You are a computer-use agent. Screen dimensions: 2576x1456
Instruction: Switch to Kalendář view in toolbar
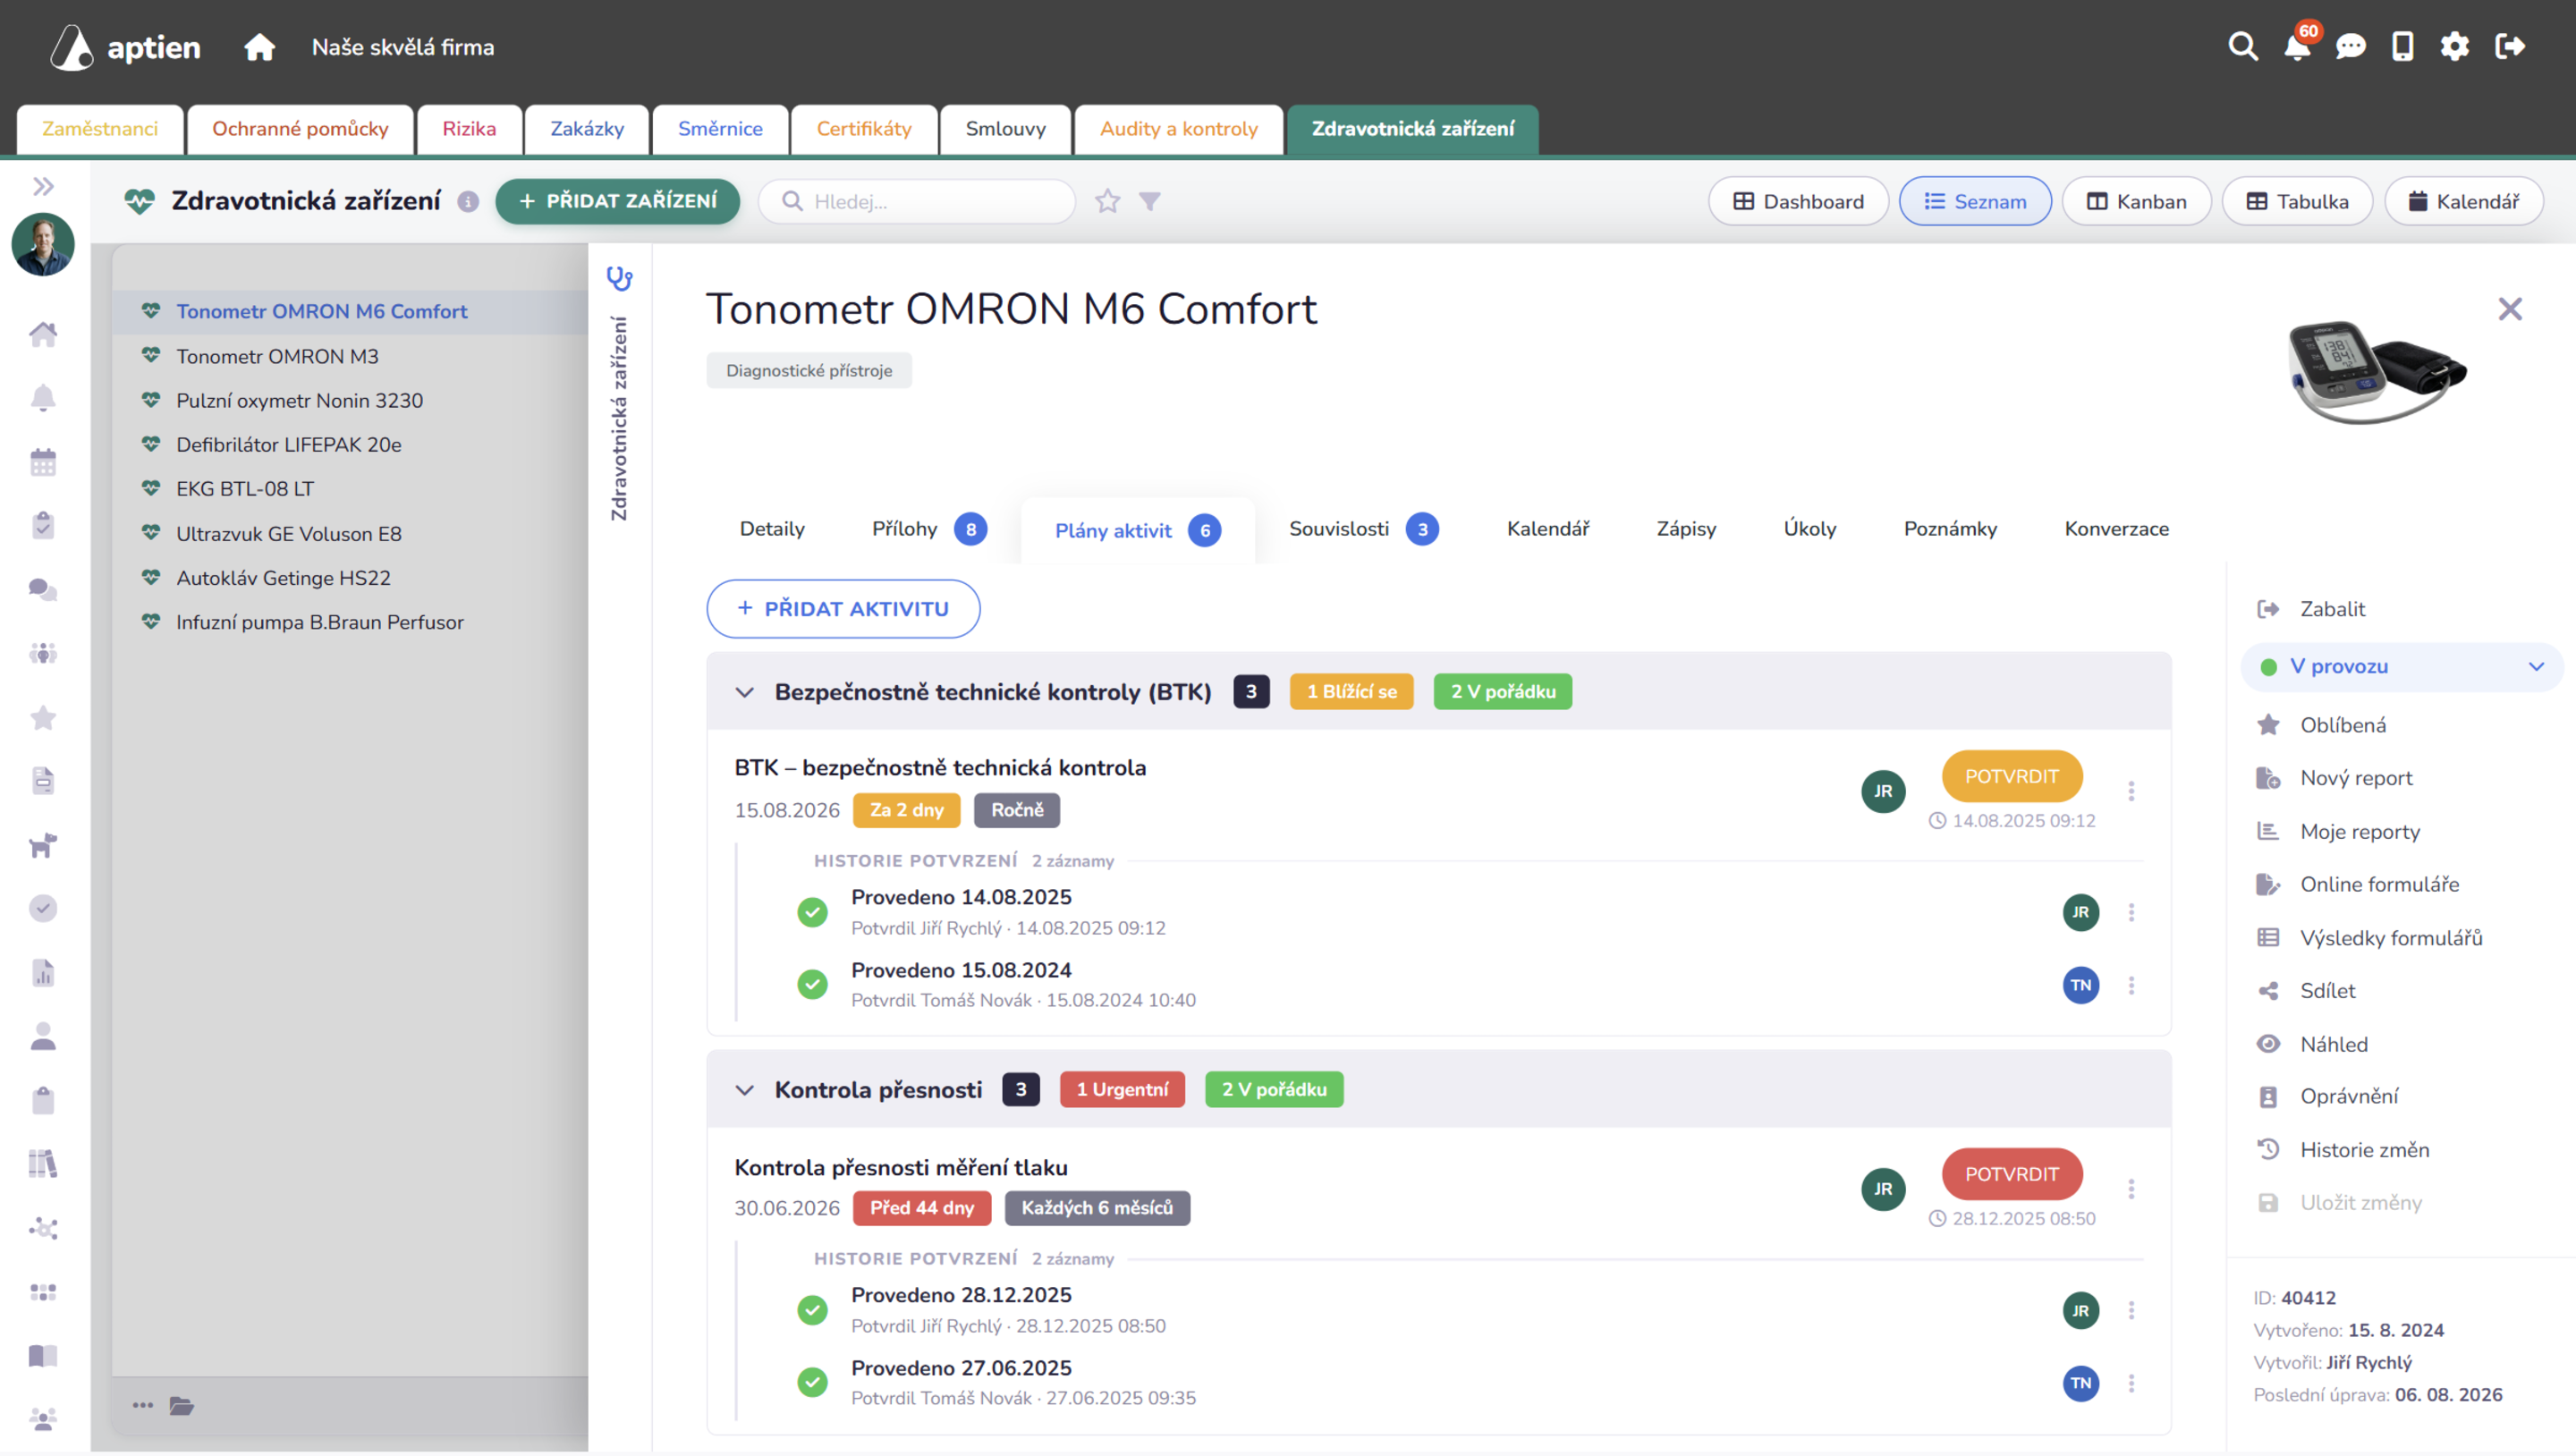tap(2464, 201)
